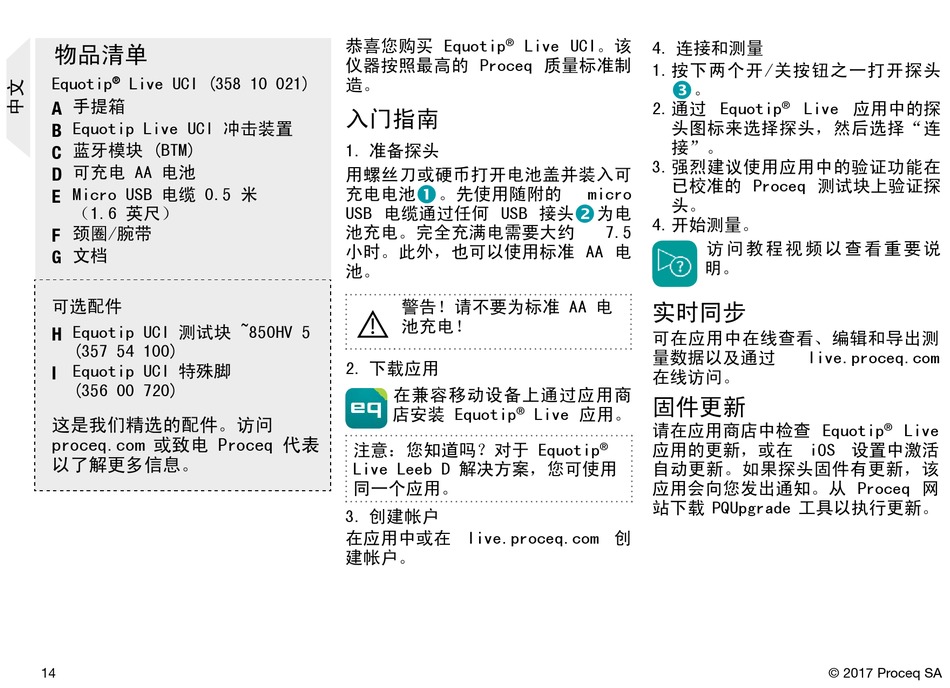950x688 pixels.
Task: Click 'PQUpgrade' tool name text
Action: 751,508
